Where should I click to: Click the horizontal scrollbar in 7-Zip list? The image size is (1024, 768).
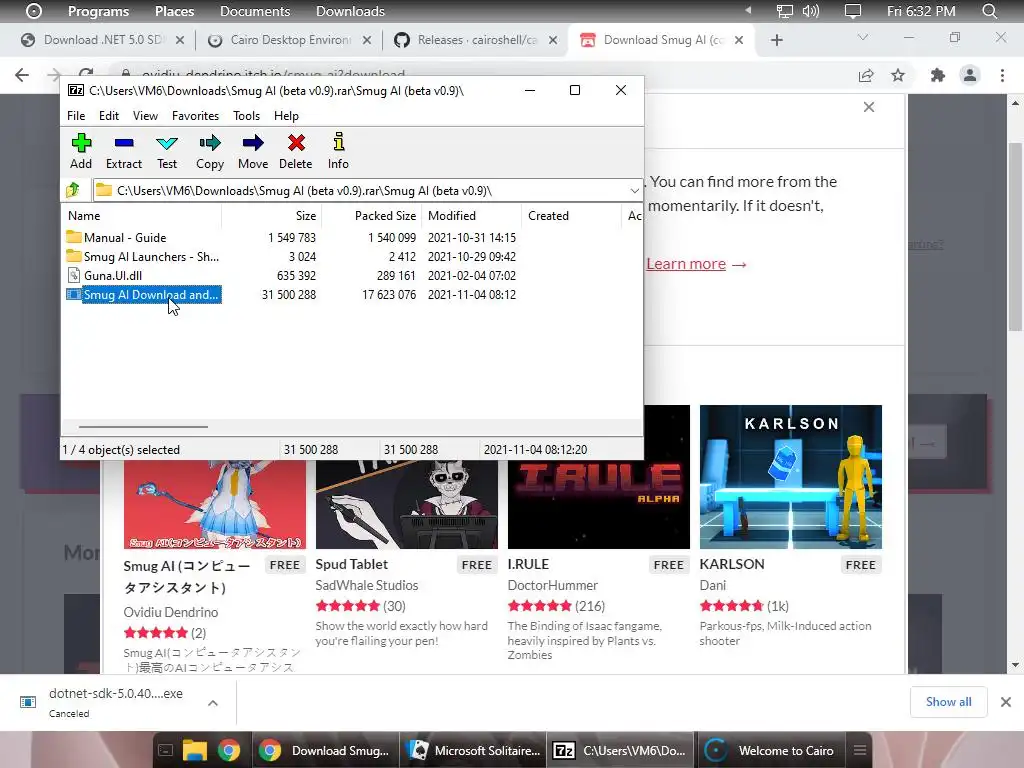point(144,426)
